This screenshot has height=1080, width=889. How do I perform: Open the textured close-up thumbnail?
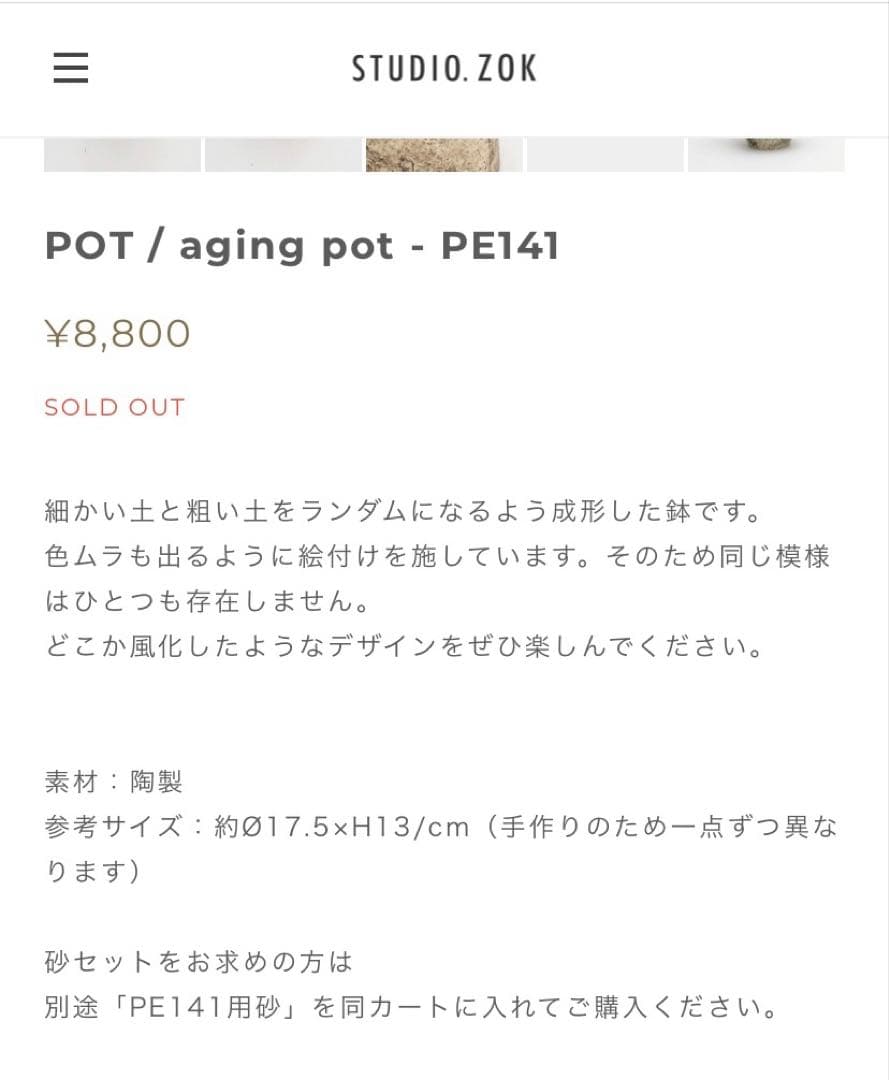pyautogui.click(x=444, y=155)
